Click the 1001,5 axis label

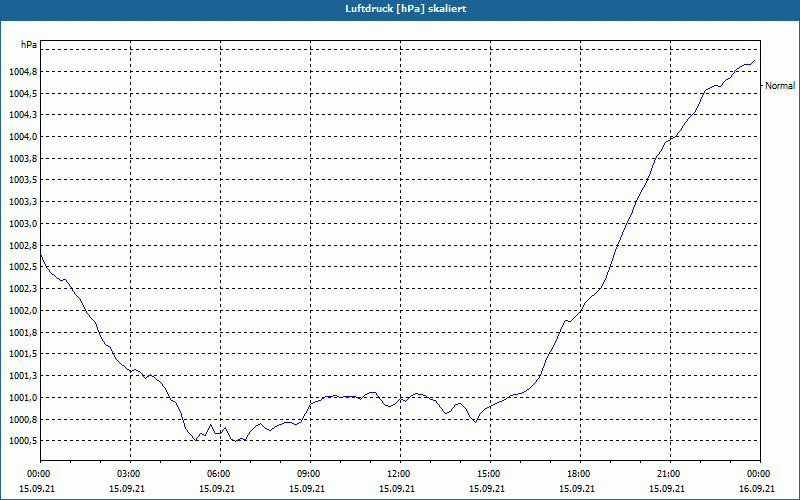point(23,354)
